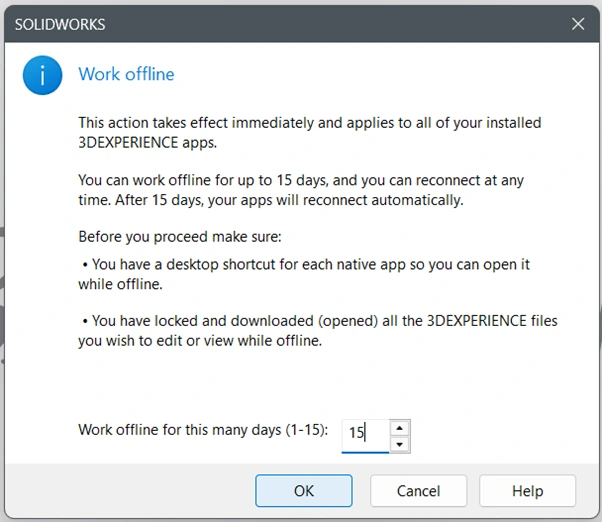The width and height of the screenshot is (602, 522).
Task: Click the 'while offline.' line under first bullet
Action: 121,284
